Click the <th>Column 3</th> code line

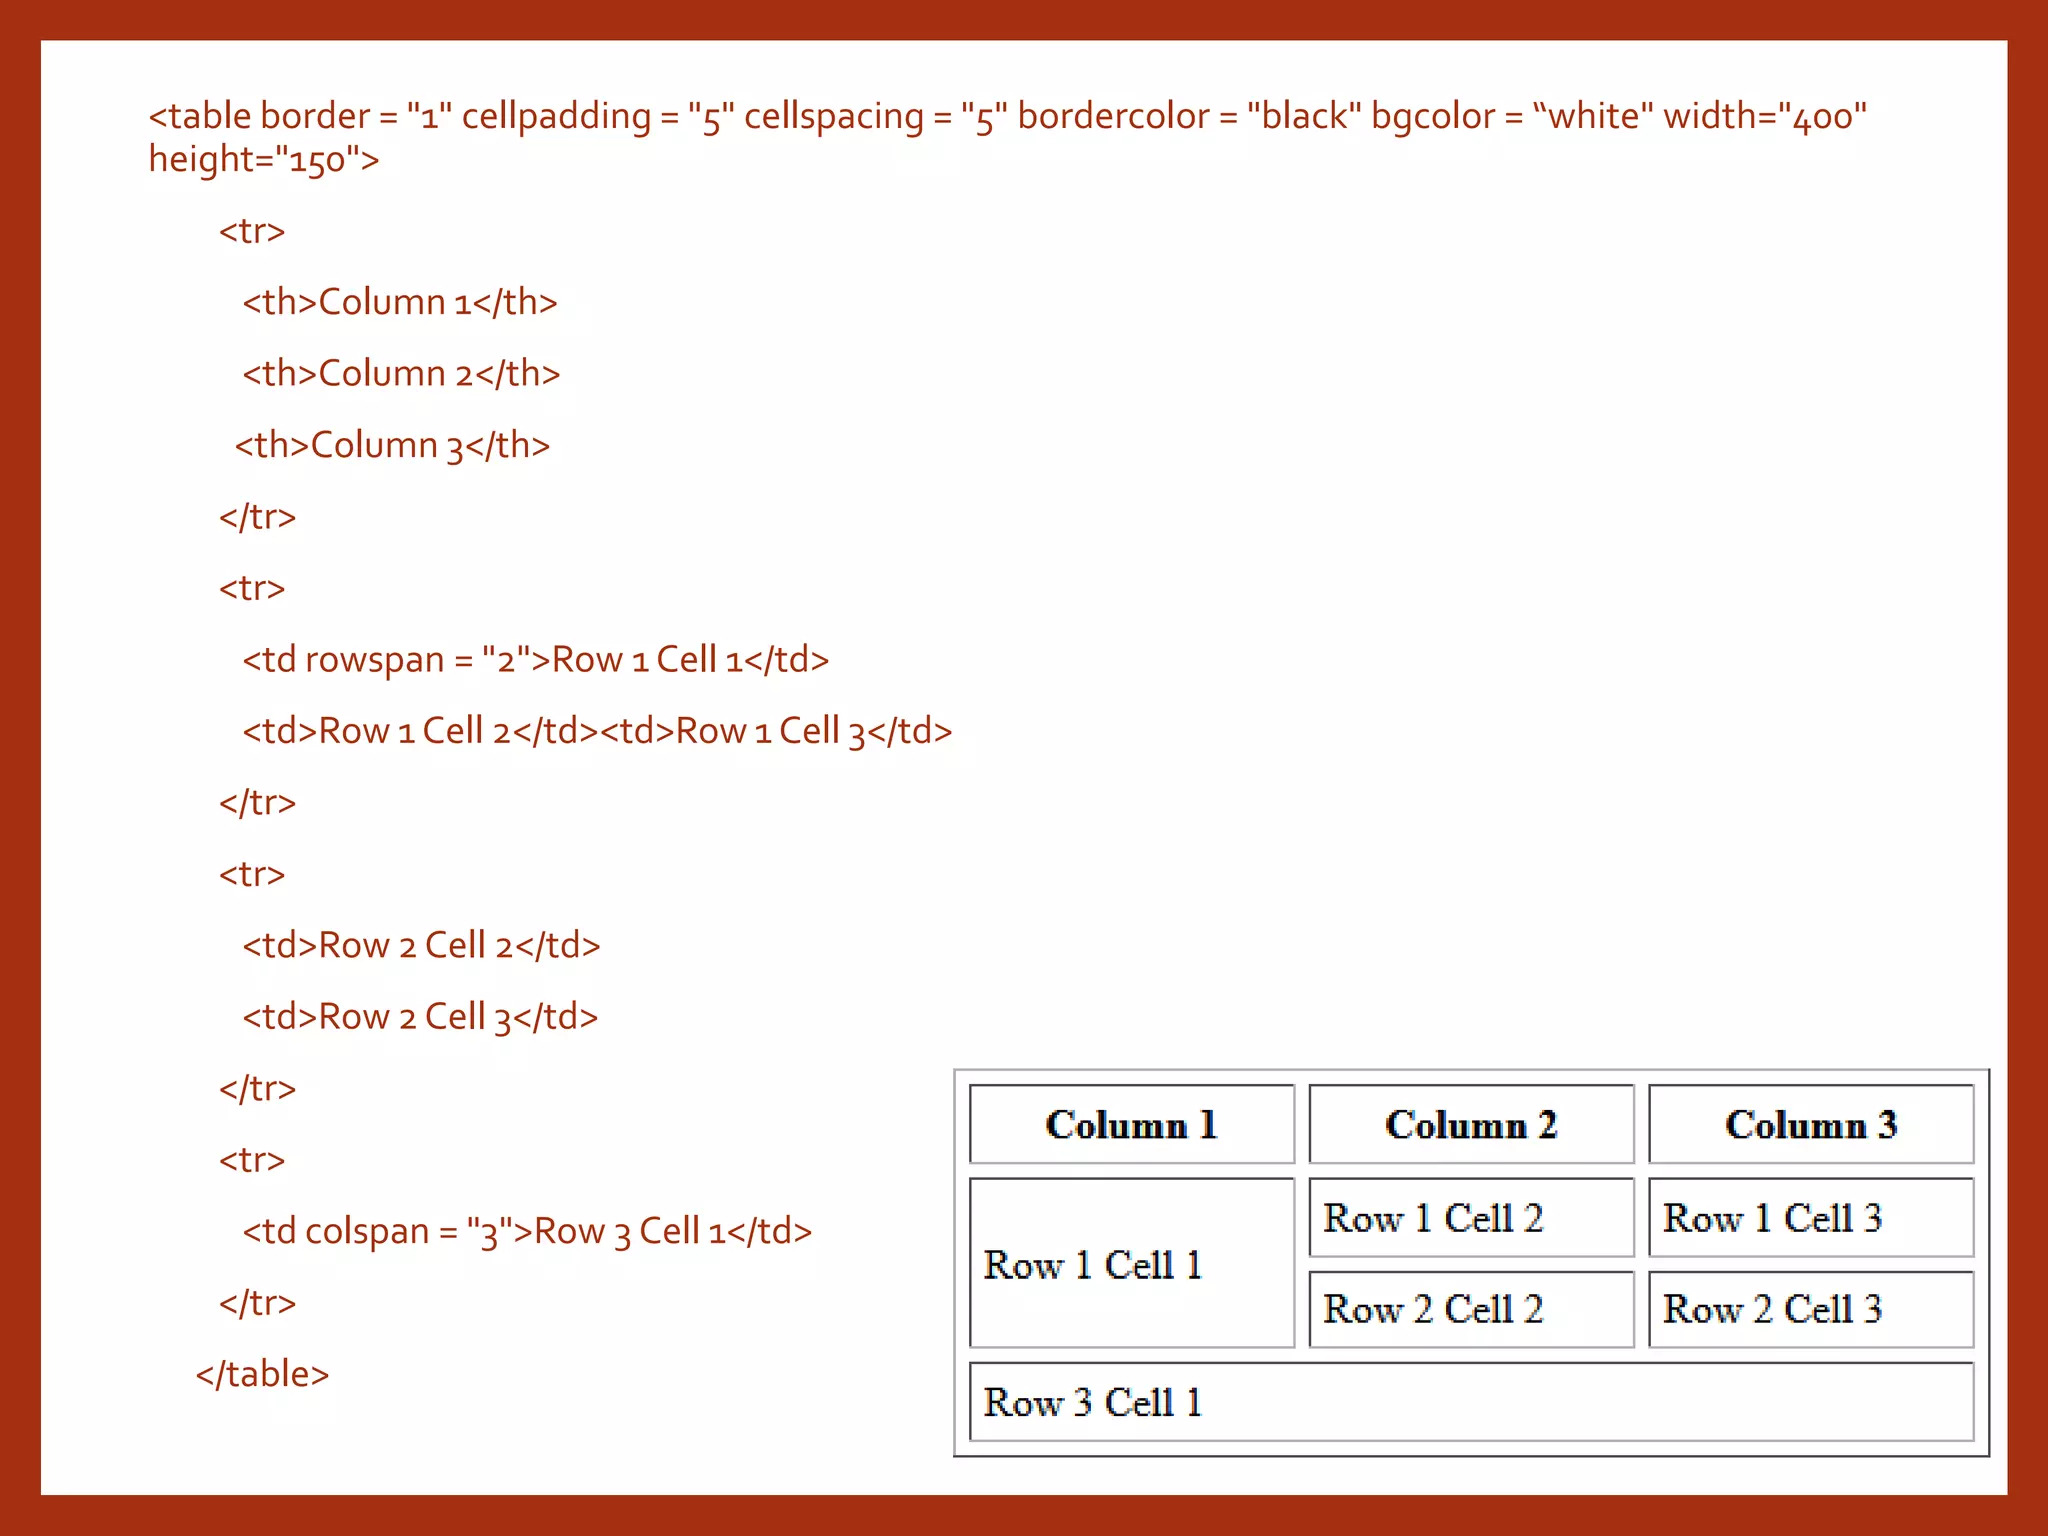tap(392, 445)
